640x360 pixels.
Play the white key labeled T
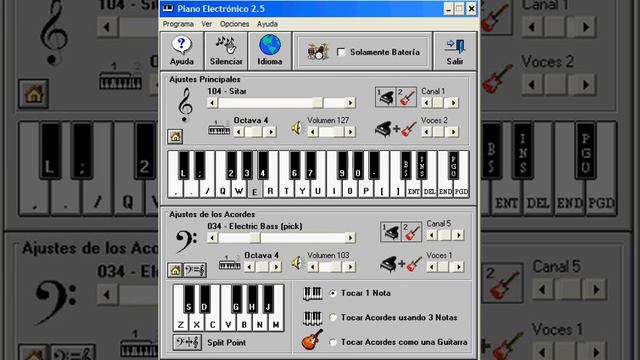coord(287,191)
